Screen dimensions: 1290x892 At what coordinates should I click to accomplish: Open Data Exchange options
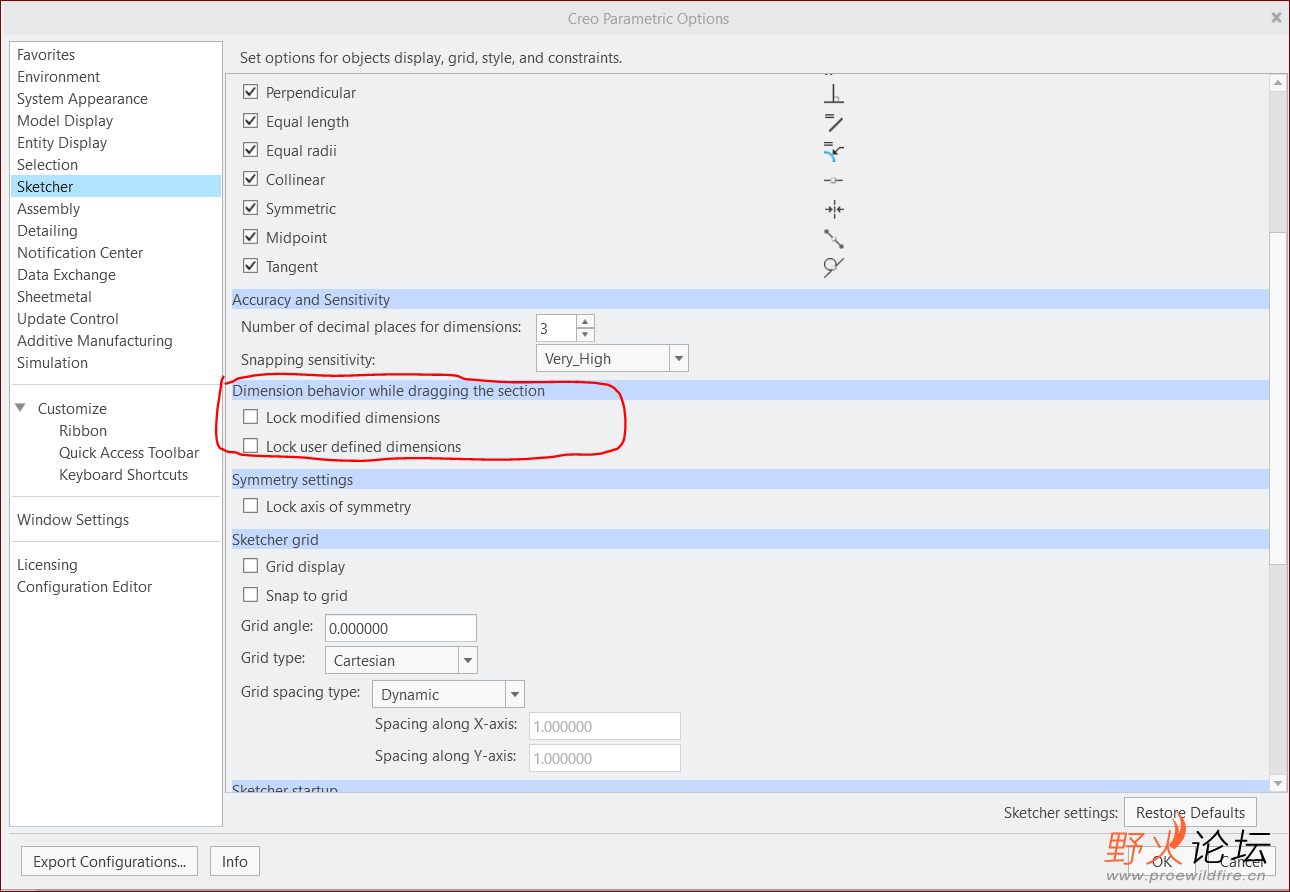point(66,275)
